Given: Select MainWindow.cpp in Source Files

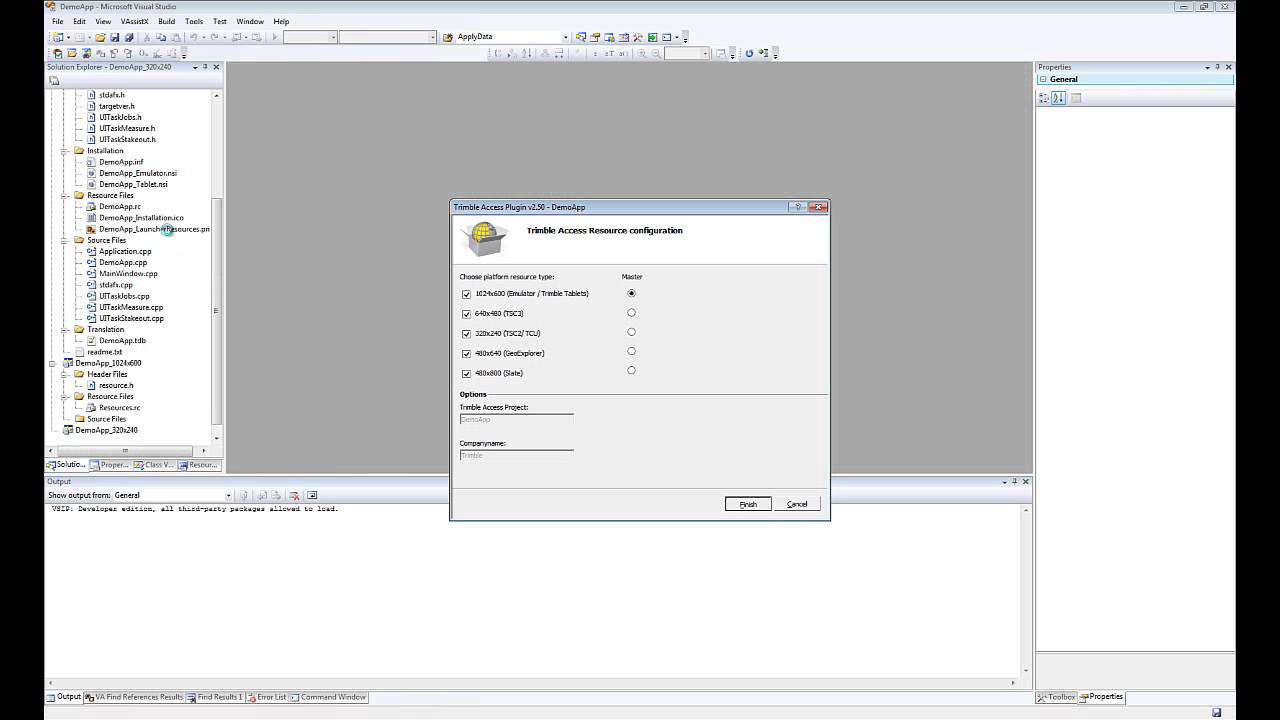Looking at the screenshot, I should (128, 273).
